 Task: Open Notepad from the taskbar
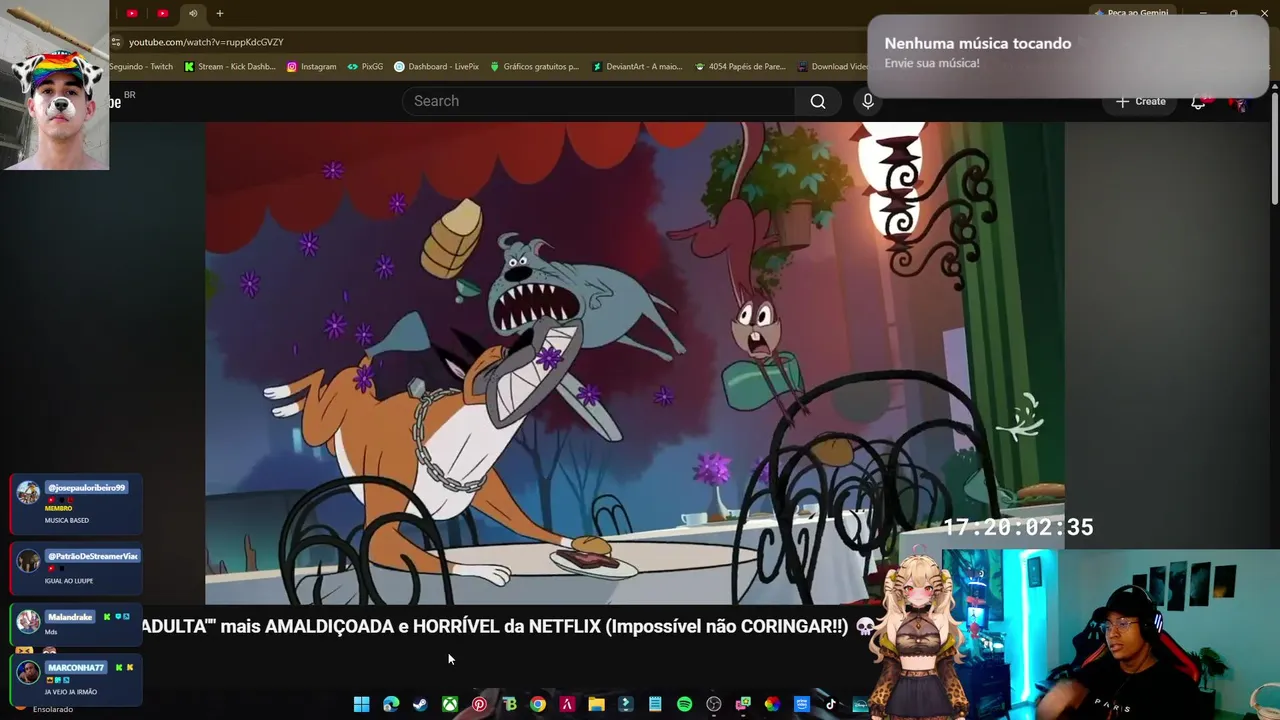tap(655, 704)
